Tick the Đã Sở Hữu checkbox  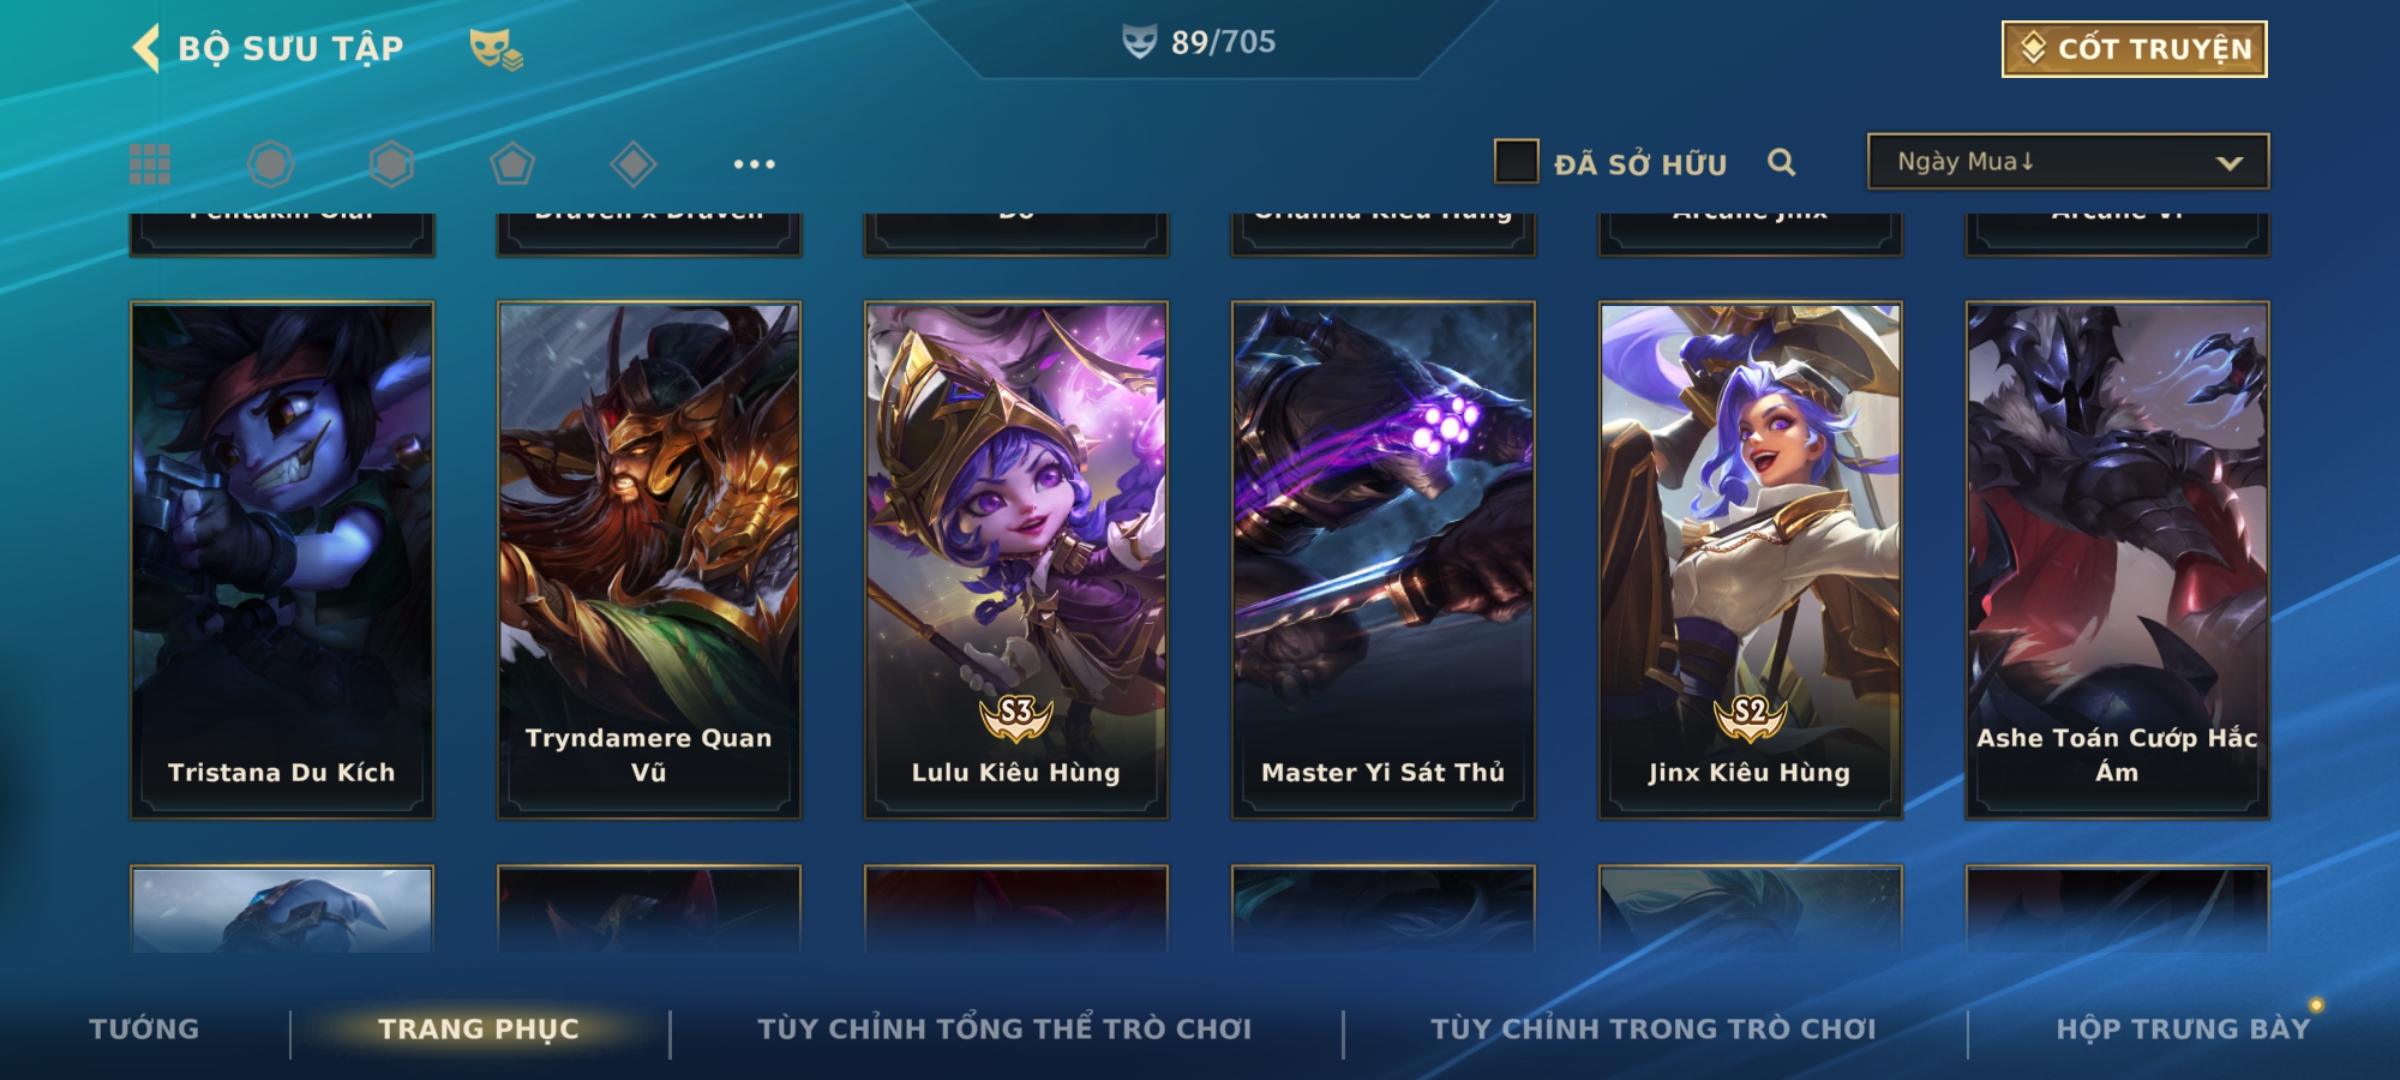[x=1516, y=161]
